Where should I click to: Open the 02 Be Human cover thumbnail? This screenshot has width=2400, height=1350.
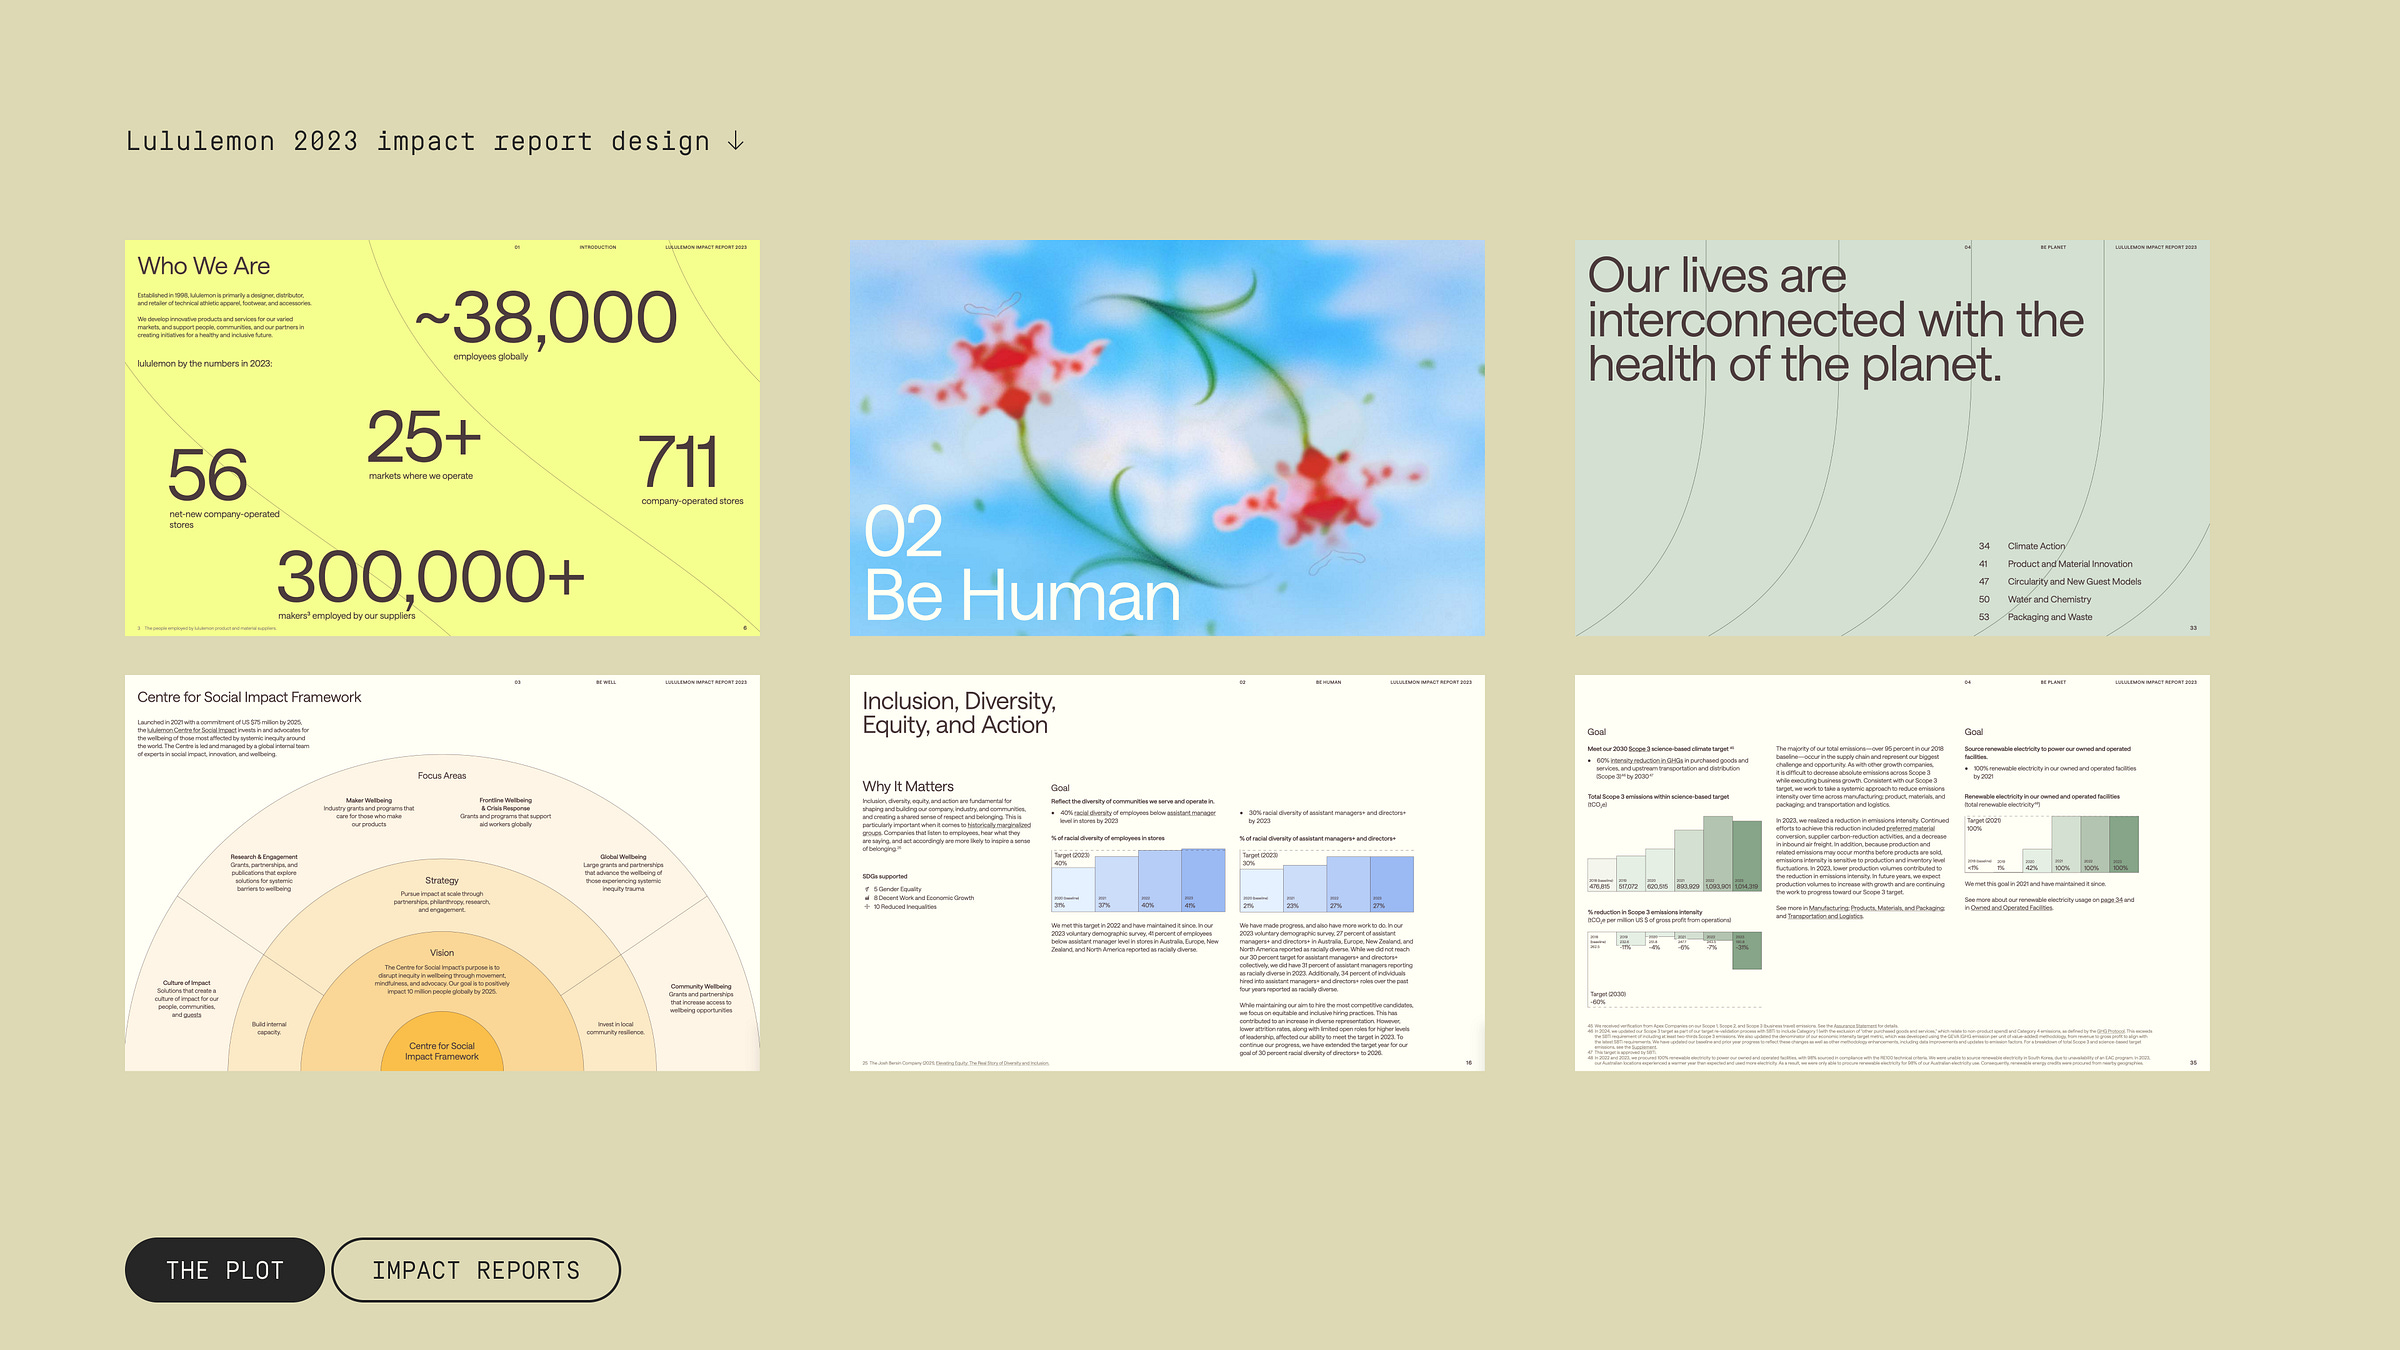[x=1166, y=437]
